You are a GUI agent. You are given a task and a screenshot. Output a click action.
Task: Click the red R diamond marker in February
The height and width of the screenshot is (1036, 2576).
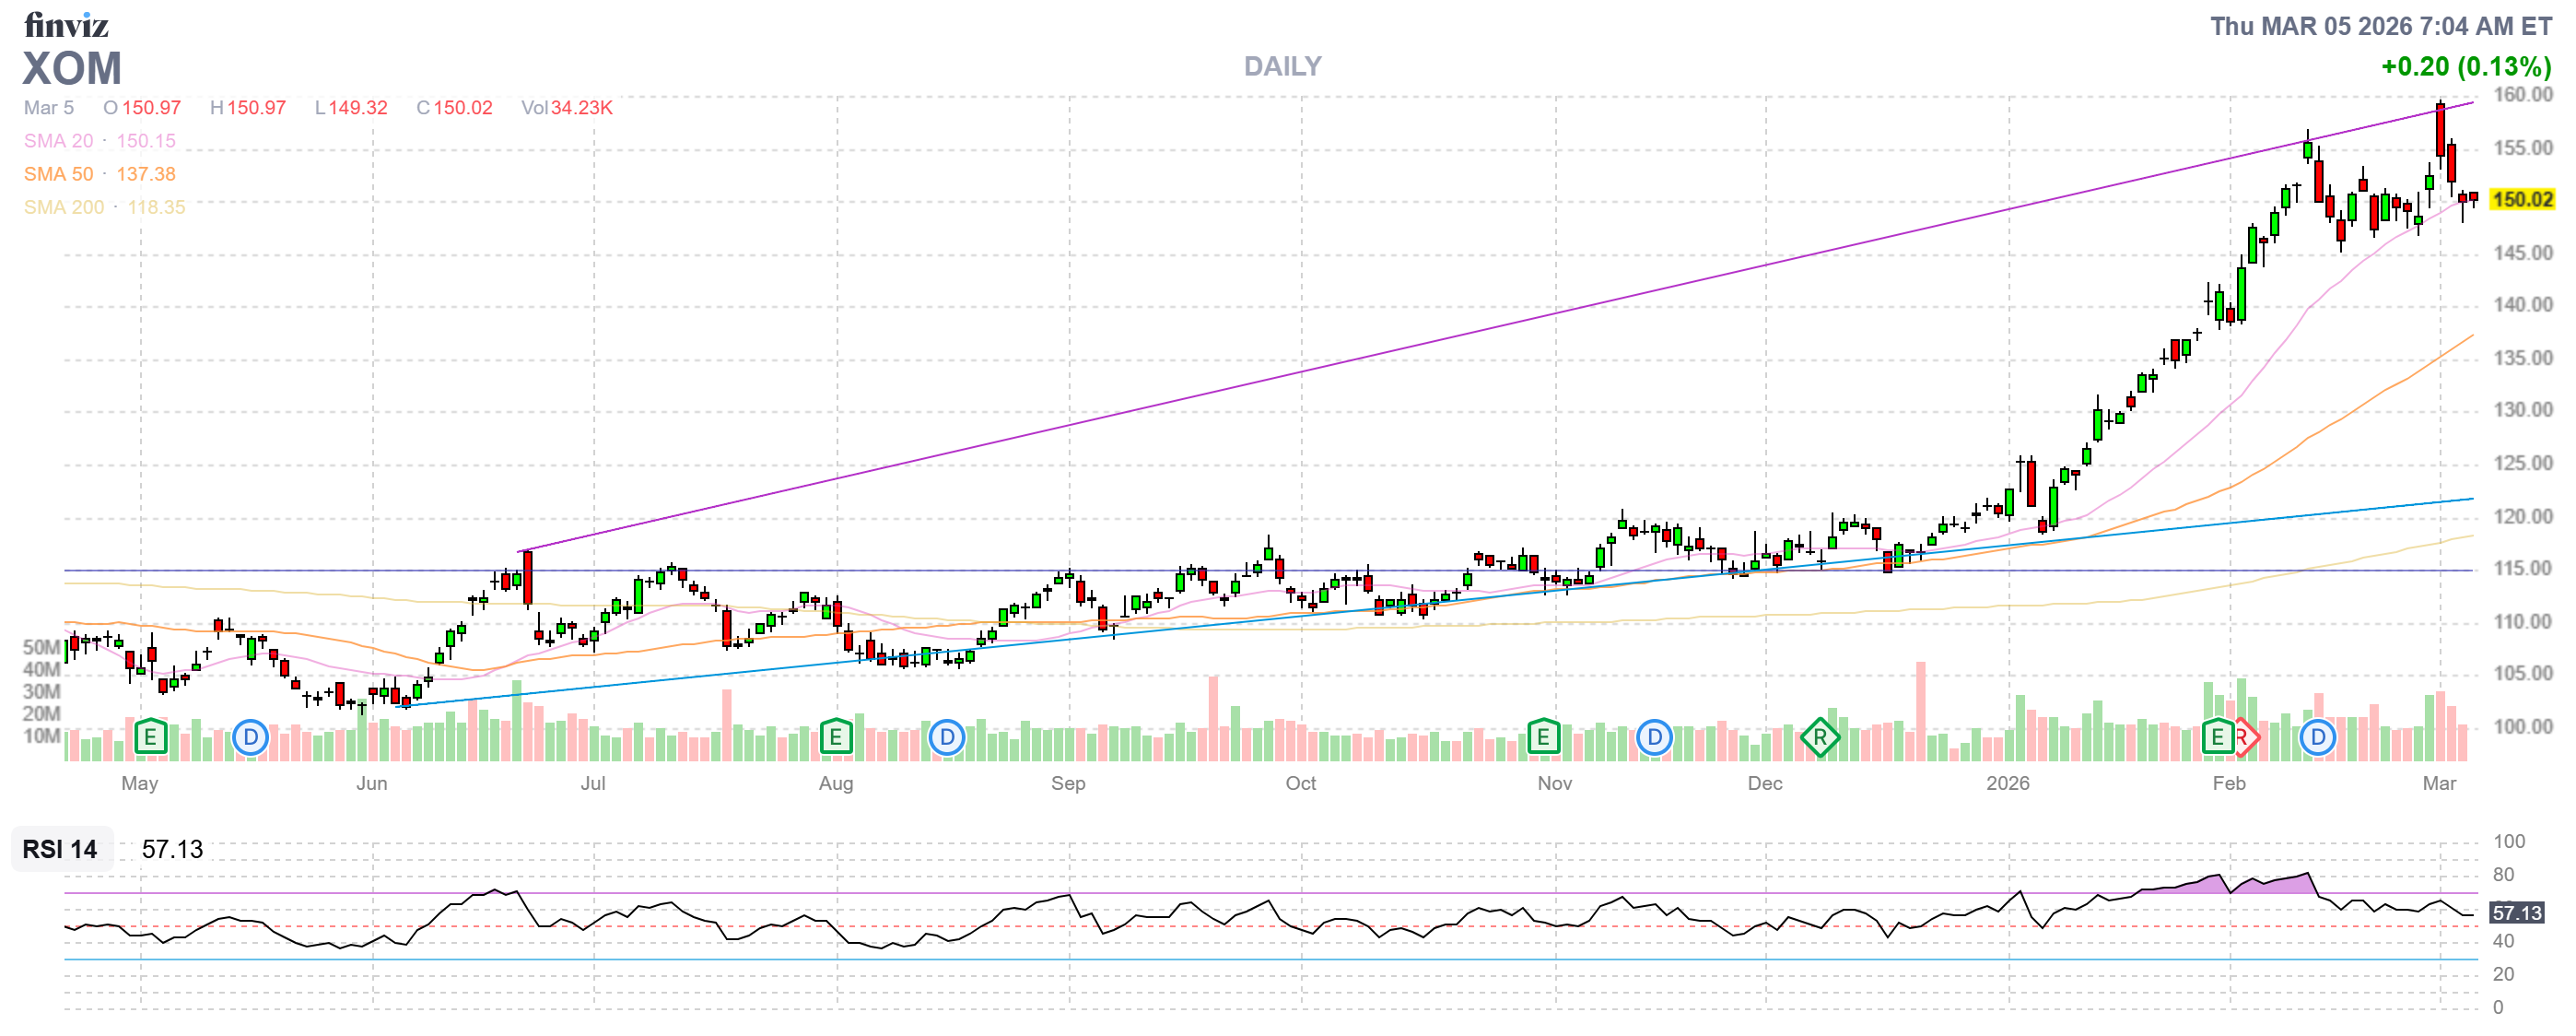(x=2246, y=738)
